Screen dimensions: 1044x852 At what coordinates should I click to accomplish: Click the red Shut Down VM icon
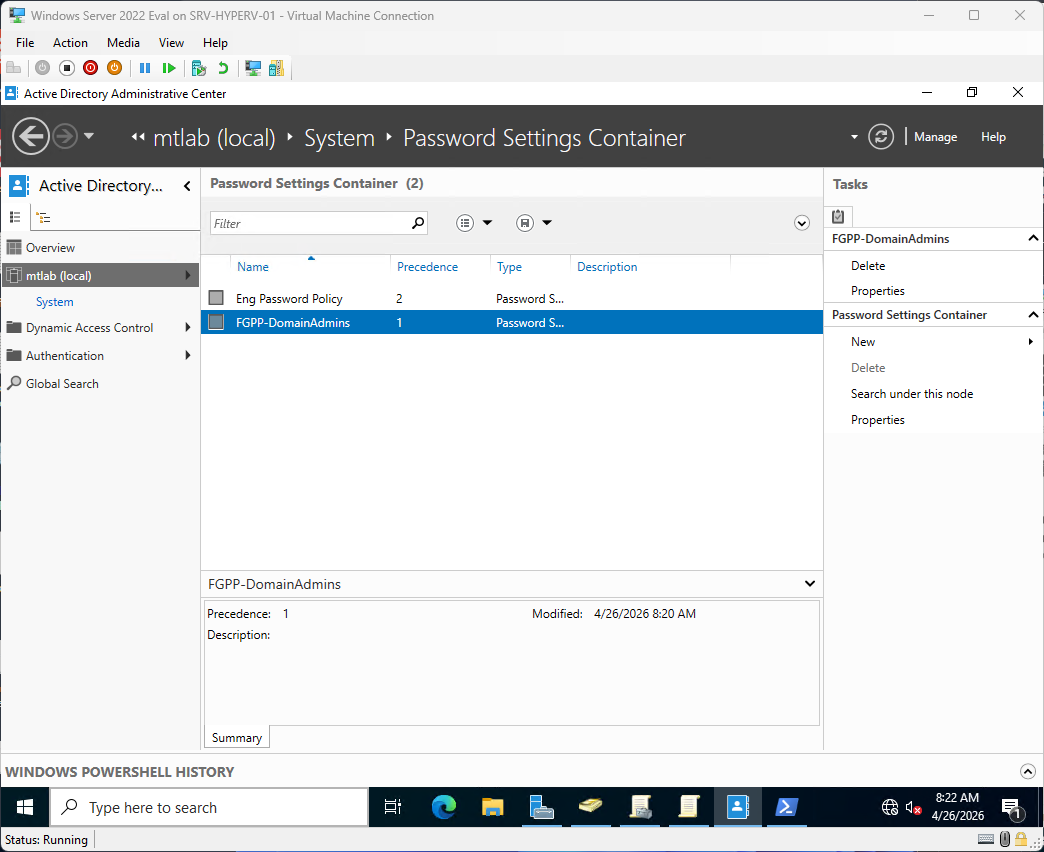91,68
